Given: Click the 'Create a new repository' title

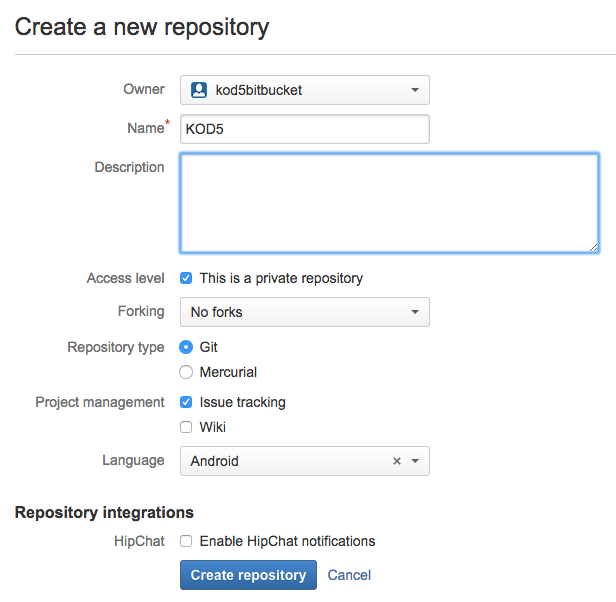Looking at the screenshot, I should pos(142,28).
